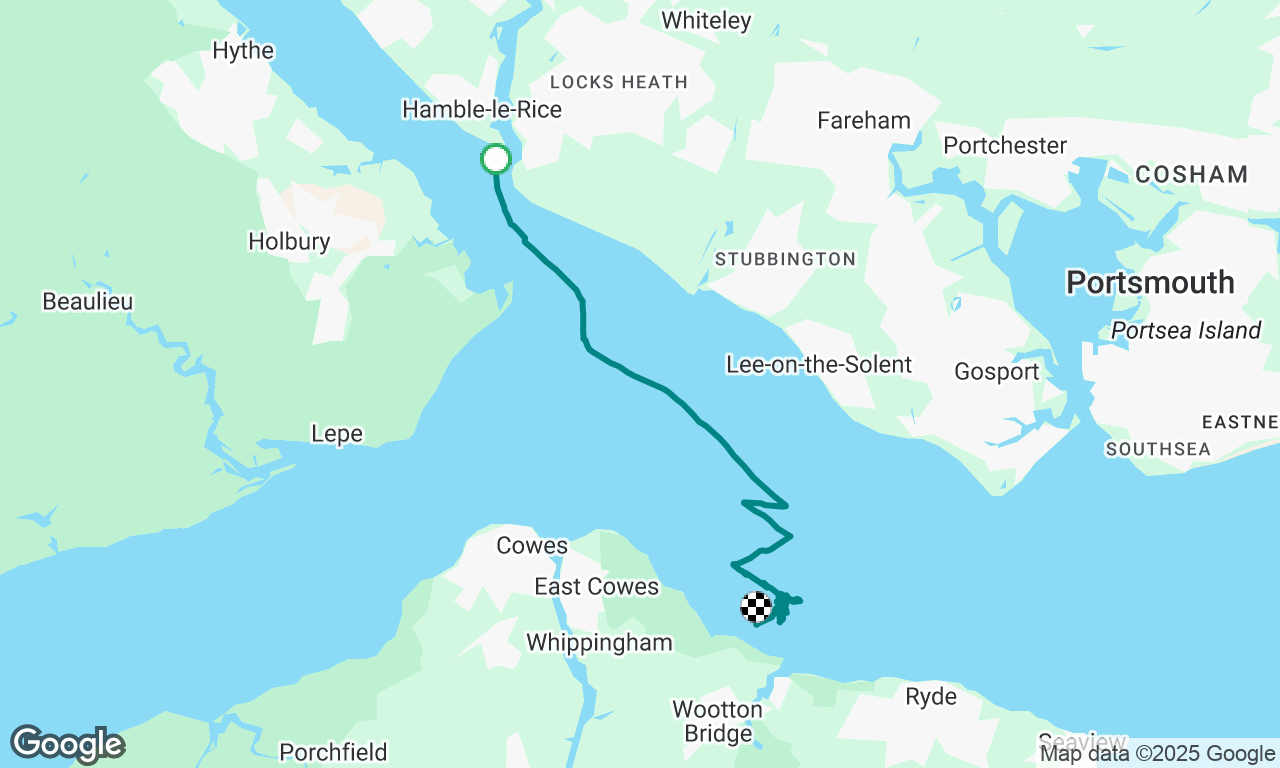
Task: Click the Hythe town label
Action: click(243, 51)
